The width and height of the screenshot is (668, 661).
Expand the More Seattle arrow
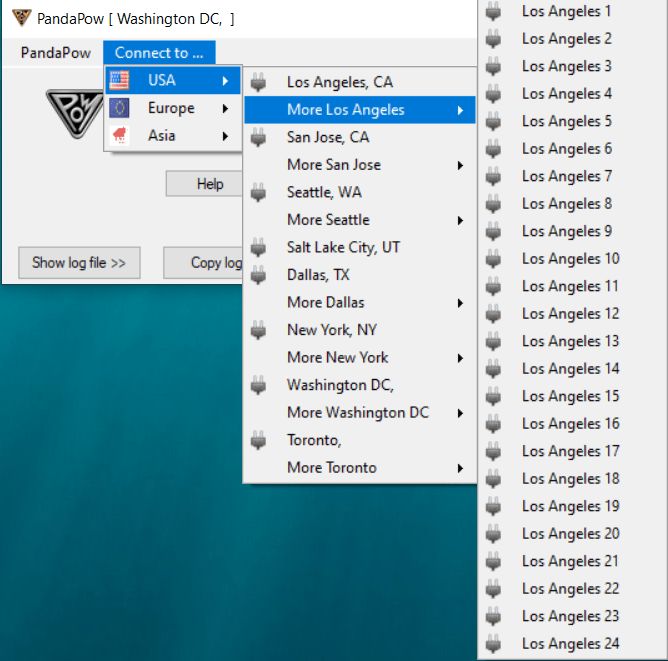coord(460,220)
